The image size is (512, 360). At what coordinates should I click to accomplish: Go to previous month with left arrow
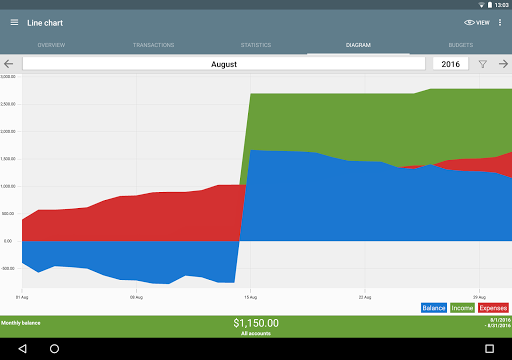9,64
